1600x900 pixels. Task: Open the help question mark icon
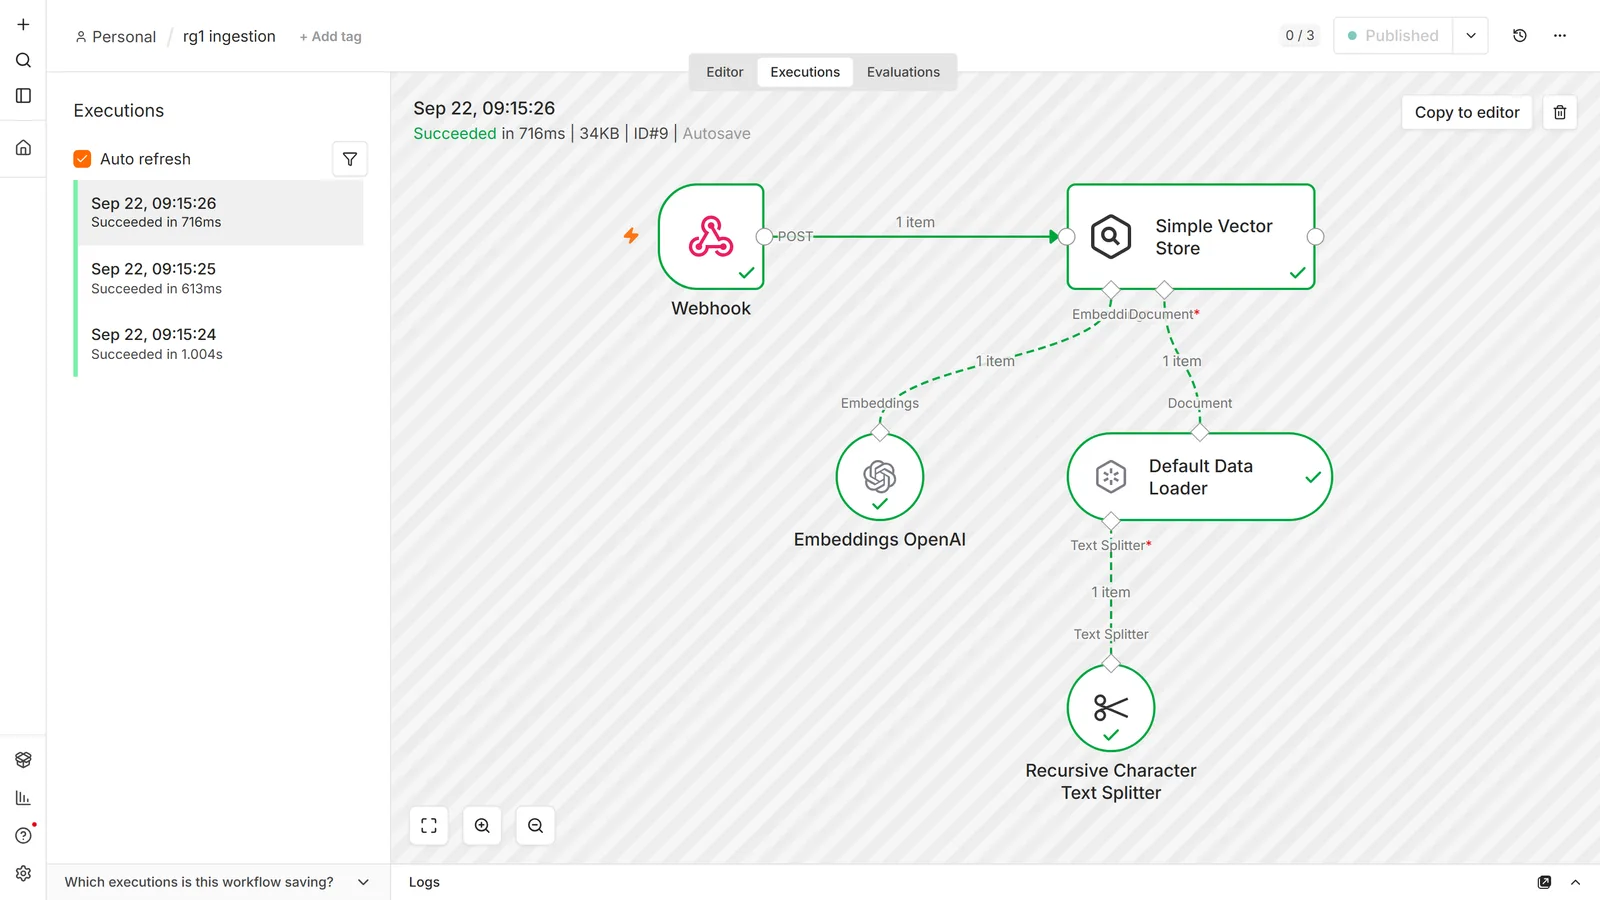coord(23,835)
